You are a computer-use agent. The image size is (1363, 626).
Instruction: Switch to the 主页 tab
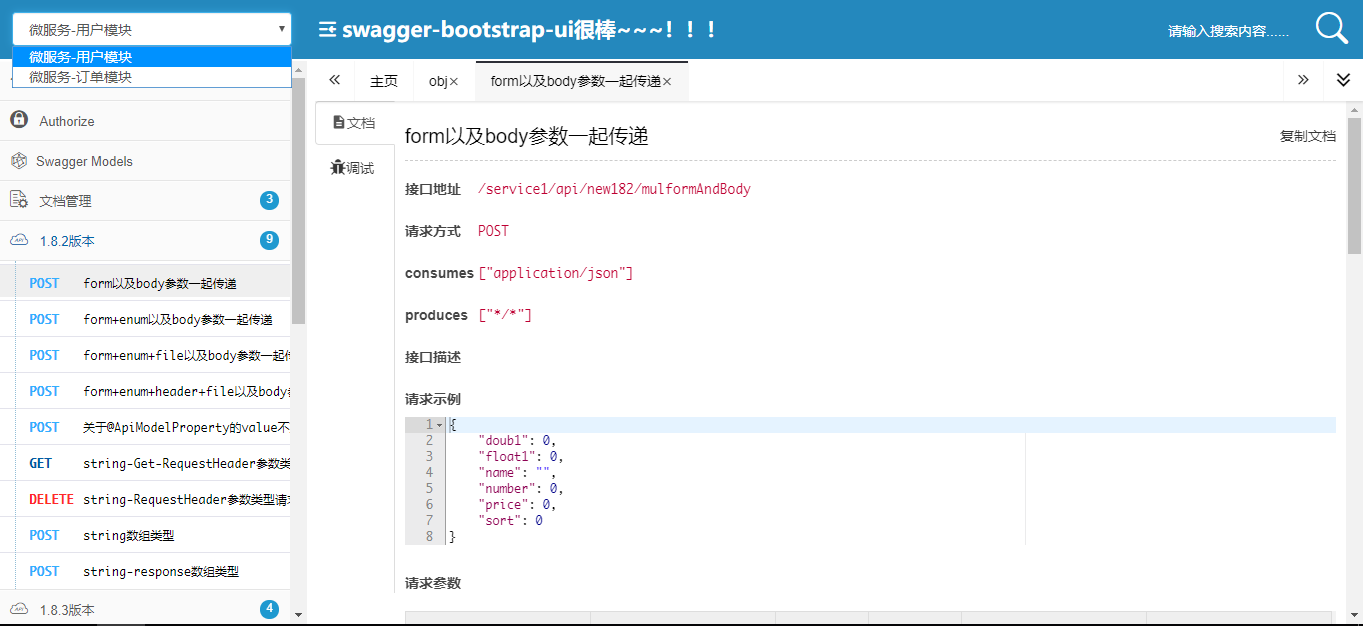point(384,81)
